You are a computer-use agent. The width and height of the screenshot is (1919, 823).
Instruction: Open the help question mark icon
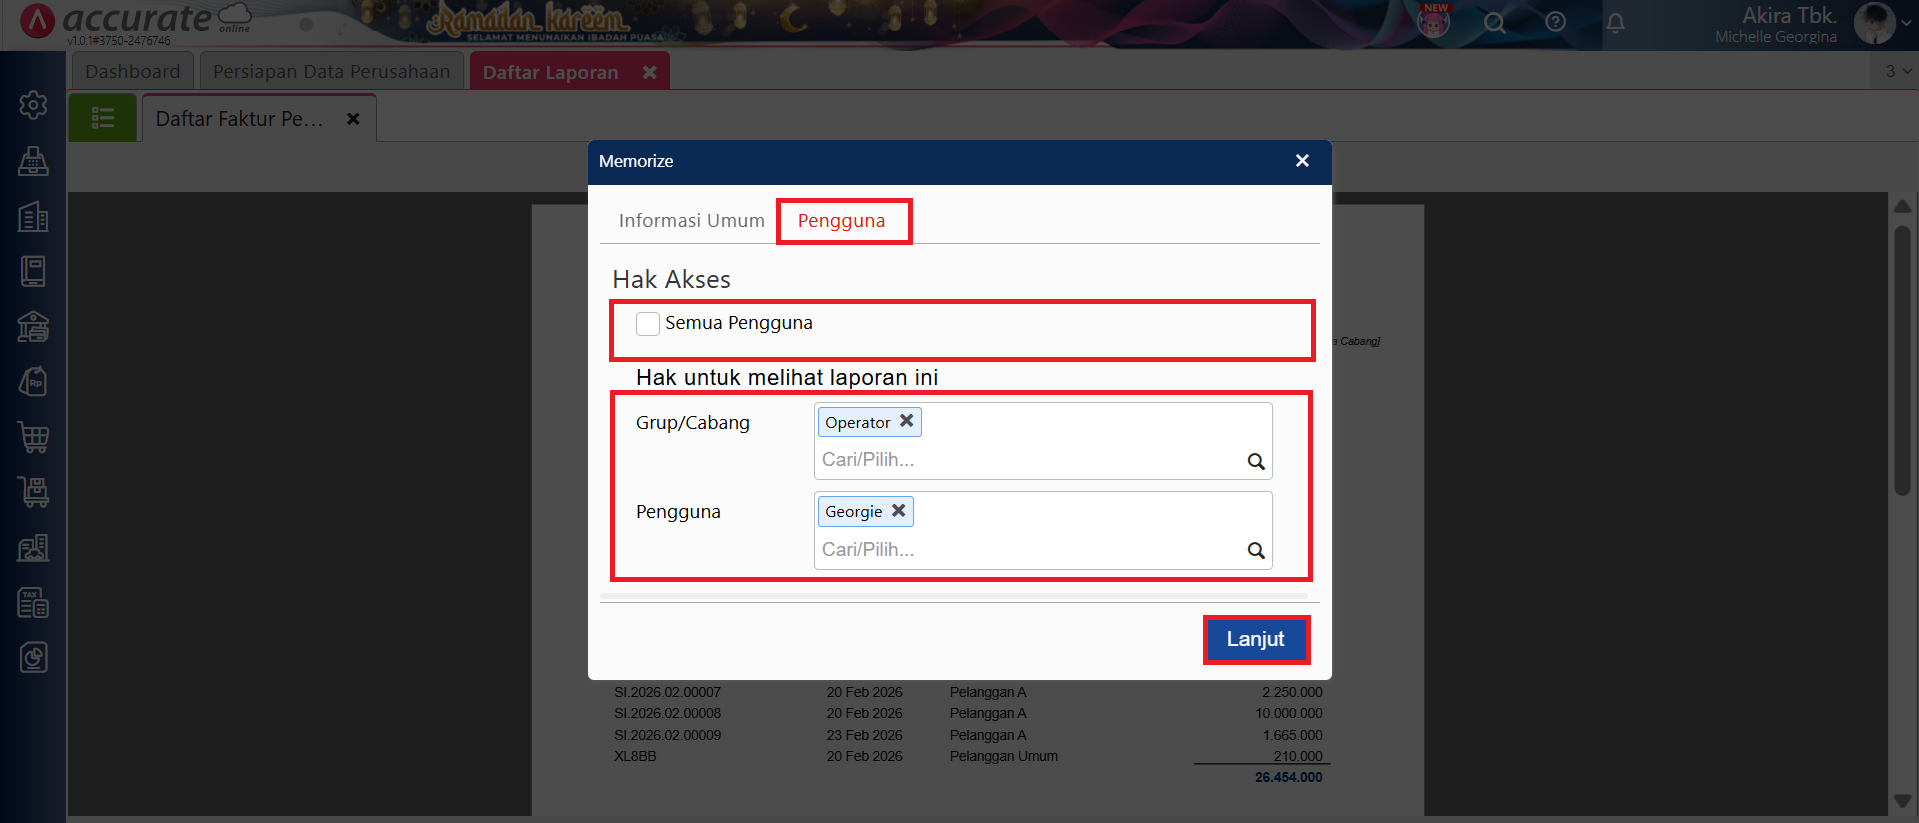[1555, 22]
